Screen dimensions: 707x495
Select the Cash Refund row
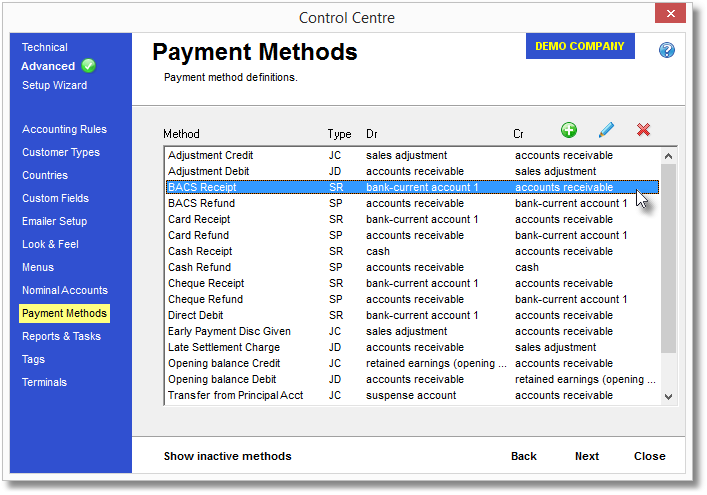[413, 267]
